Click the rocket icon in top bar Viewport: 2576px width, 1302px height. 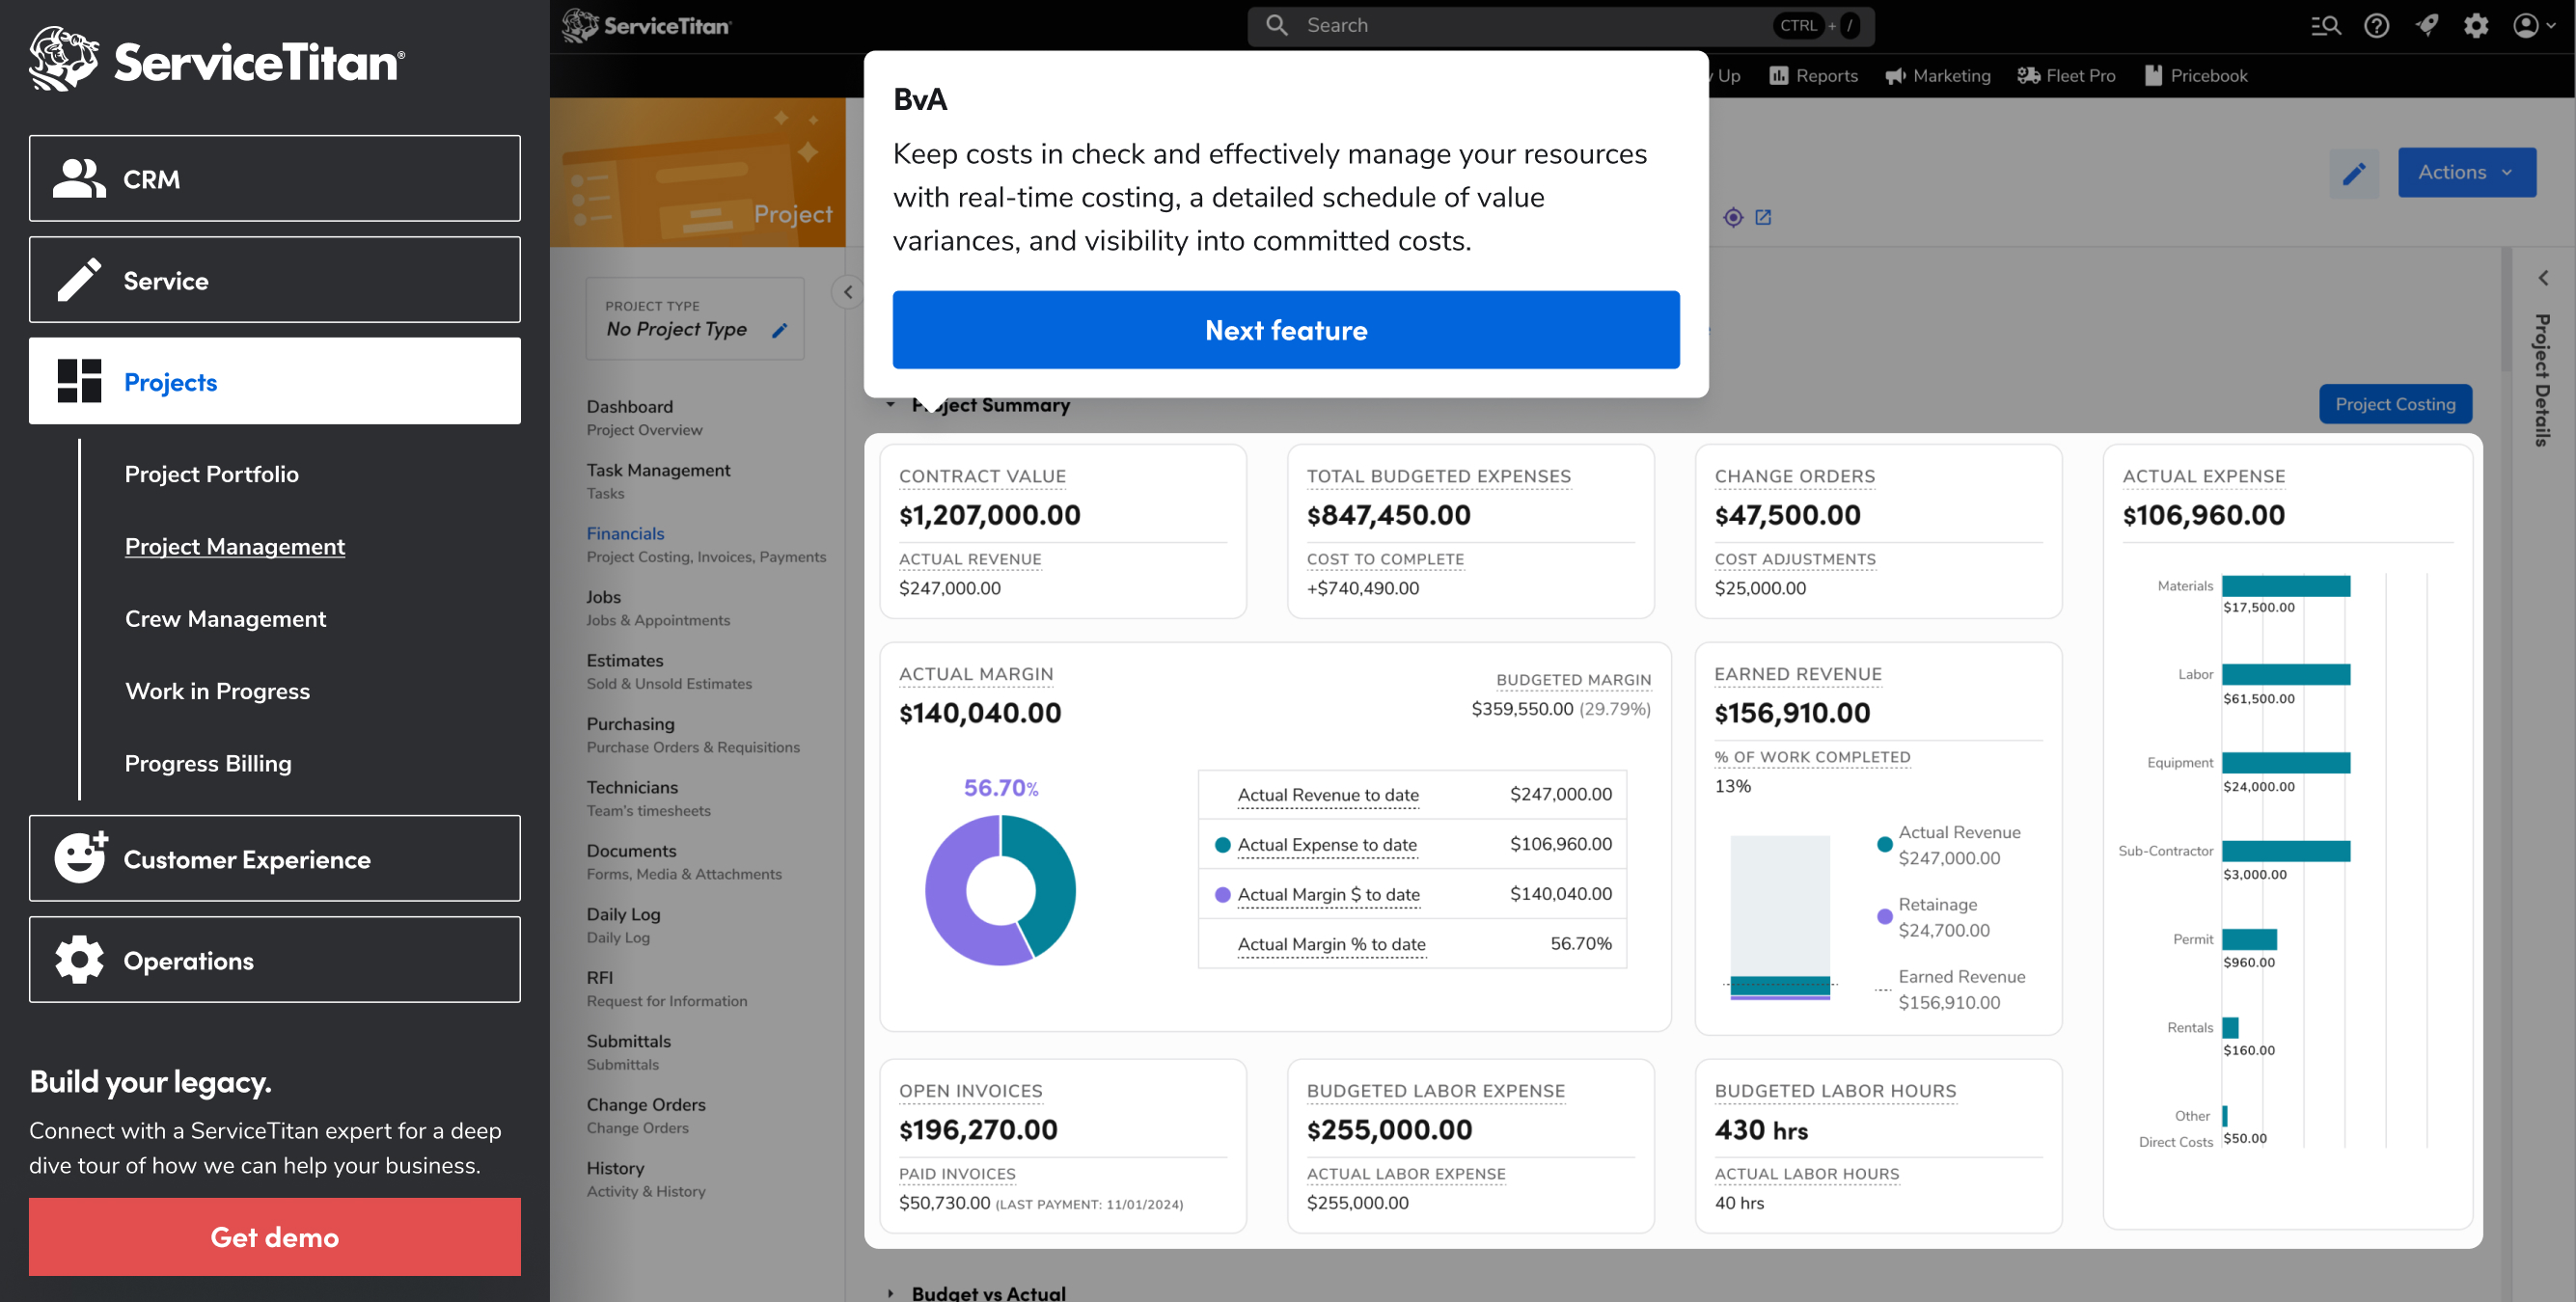pos(2426,26)
